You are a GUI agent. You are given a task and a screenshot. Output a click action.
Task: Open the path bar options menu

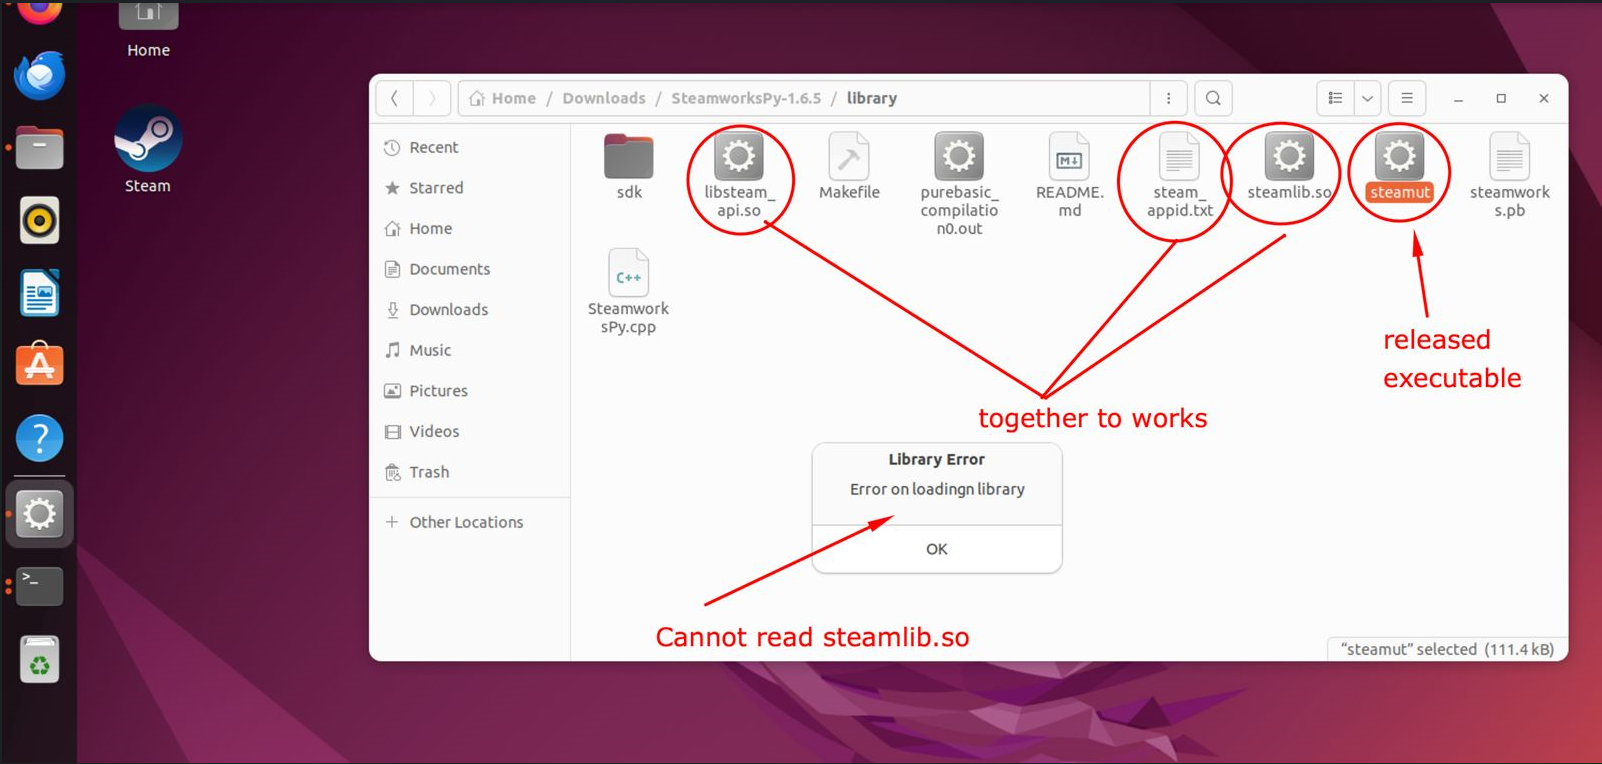[1168, 98]
